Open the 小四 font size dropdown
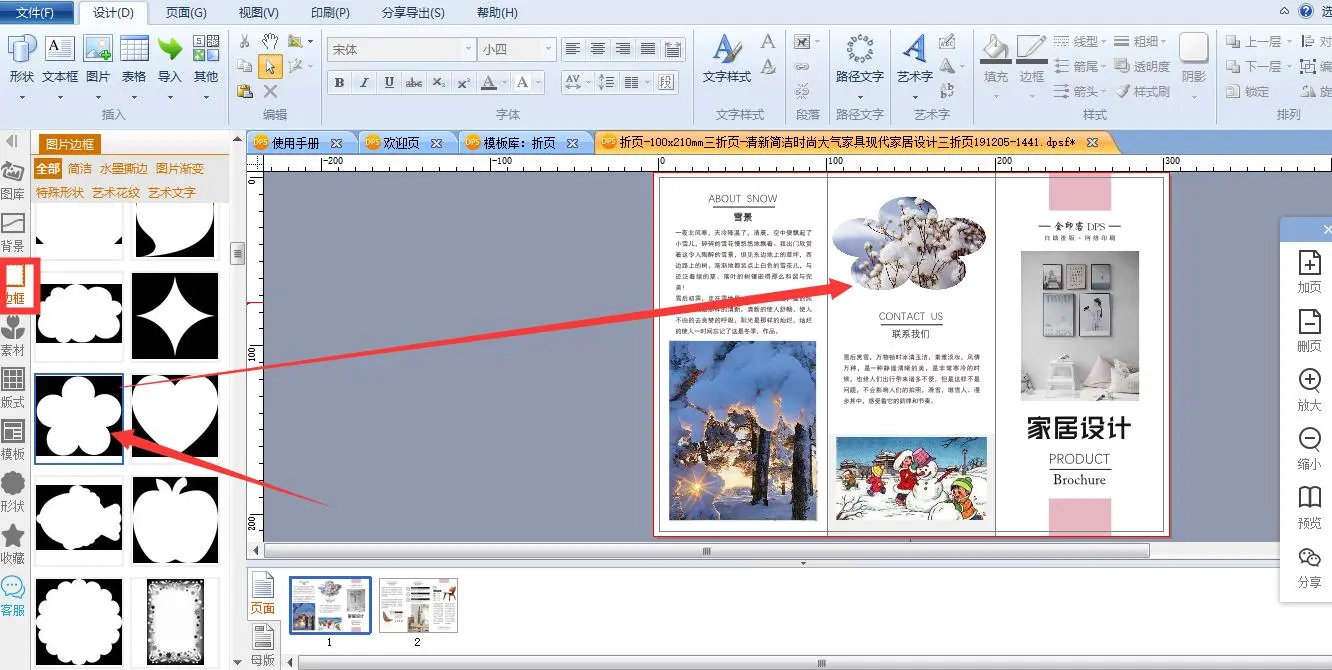Screen dimensions: 1332x670 547,49
